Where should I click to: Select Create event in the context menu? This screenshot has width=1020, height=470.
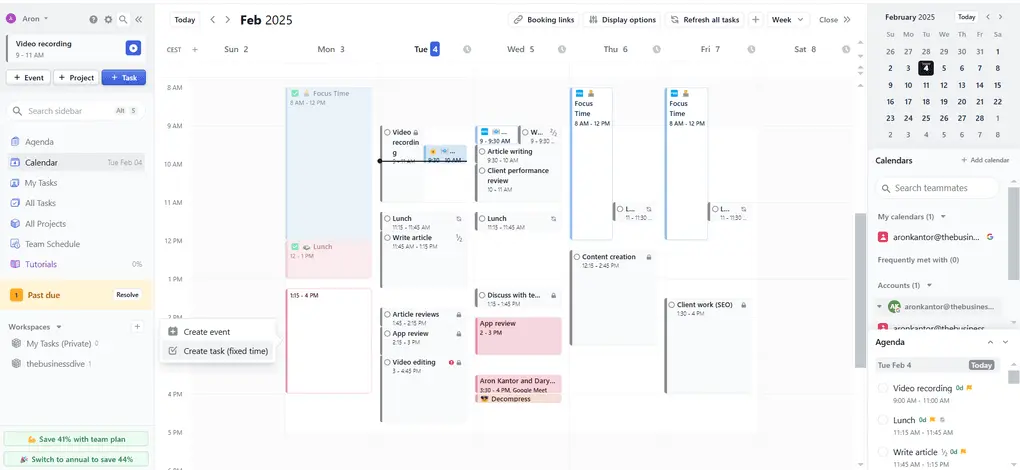click(x=206, y=332)
